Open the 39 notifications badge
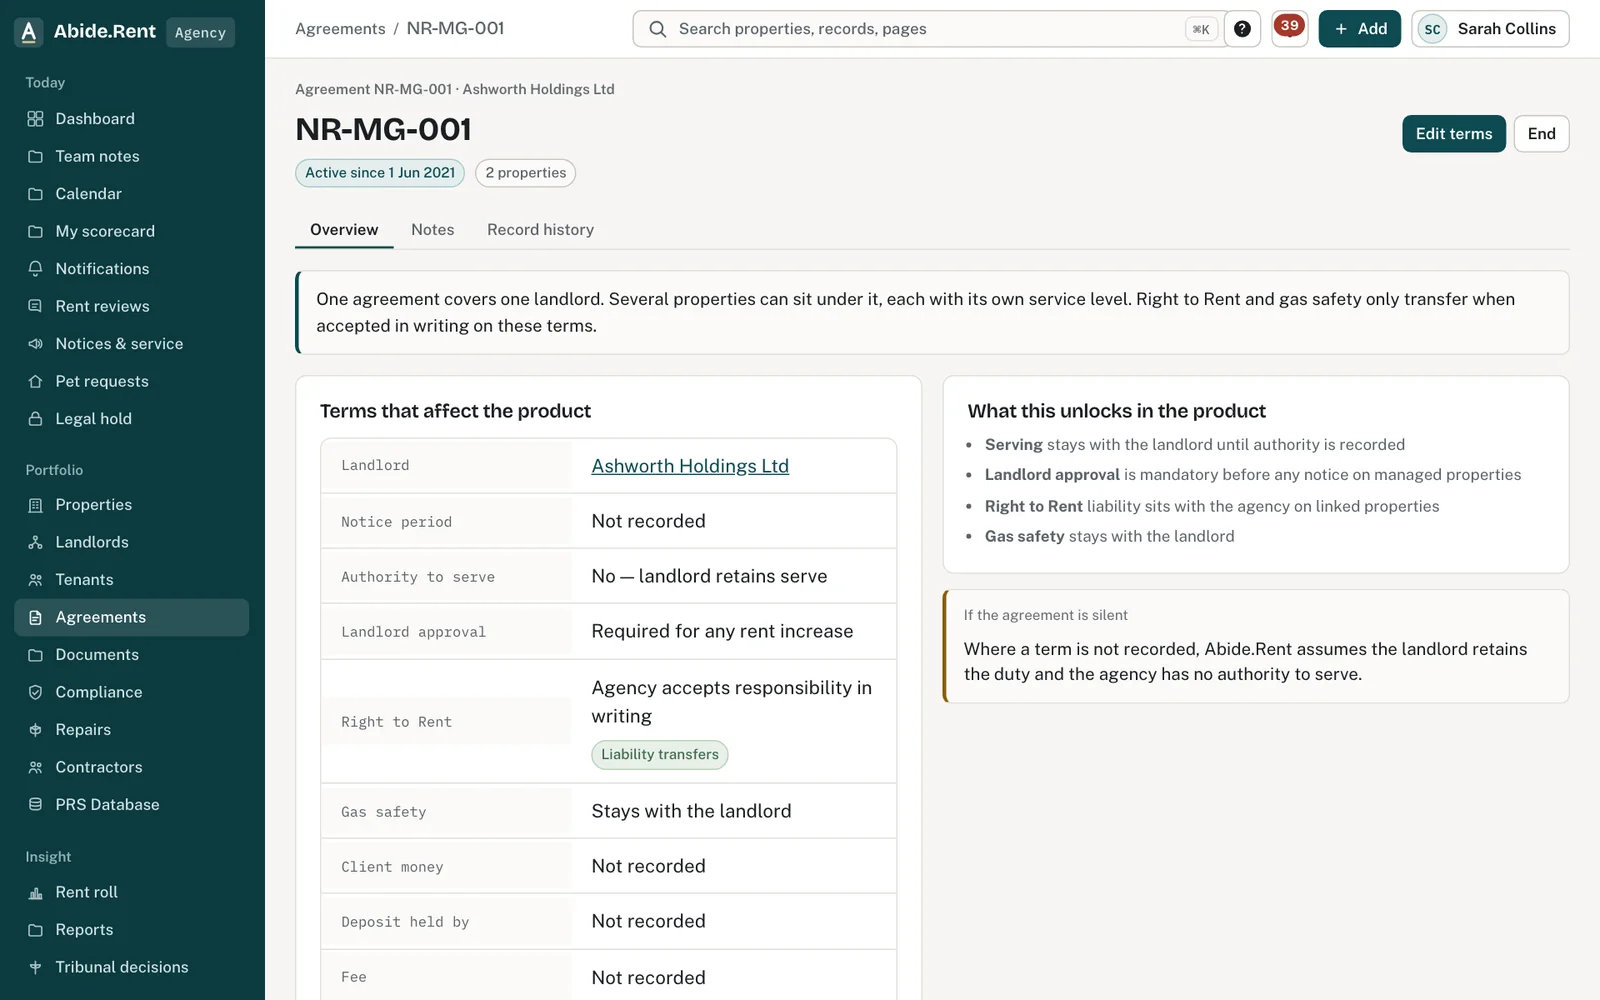This screenshot has width=1600, height=1000. [x=1290, y=28]
